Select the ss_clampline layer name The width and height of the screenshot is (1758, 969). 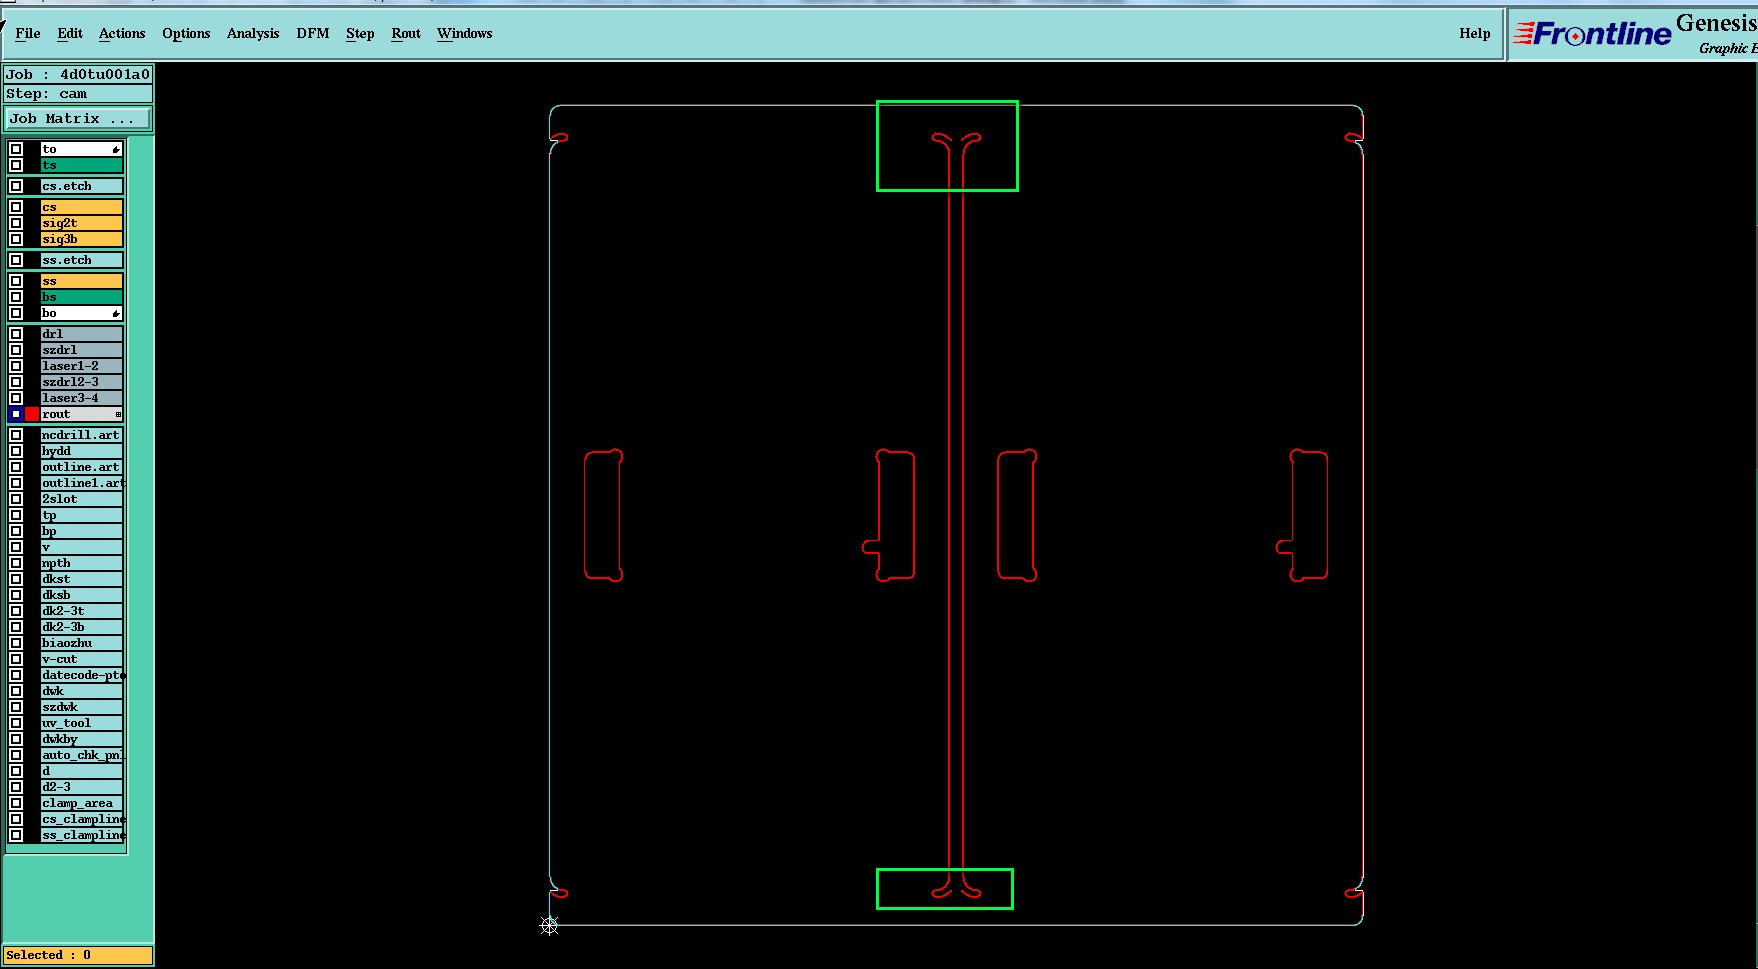(82, 835)
